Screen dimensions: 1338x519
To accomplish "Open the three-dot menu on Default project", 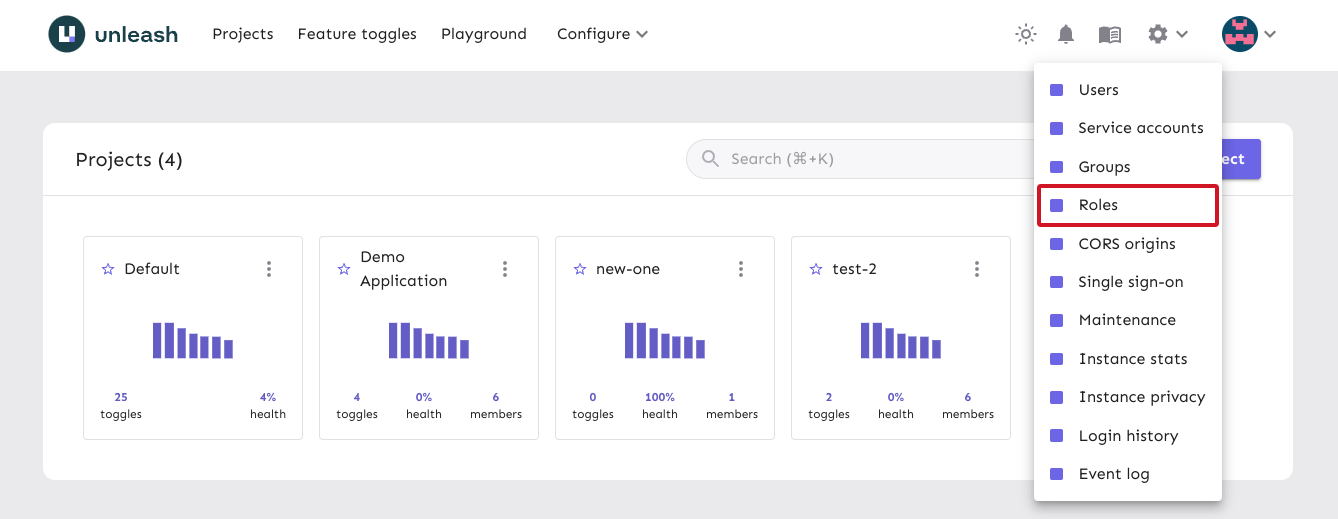I will click(x=269, y=269).
